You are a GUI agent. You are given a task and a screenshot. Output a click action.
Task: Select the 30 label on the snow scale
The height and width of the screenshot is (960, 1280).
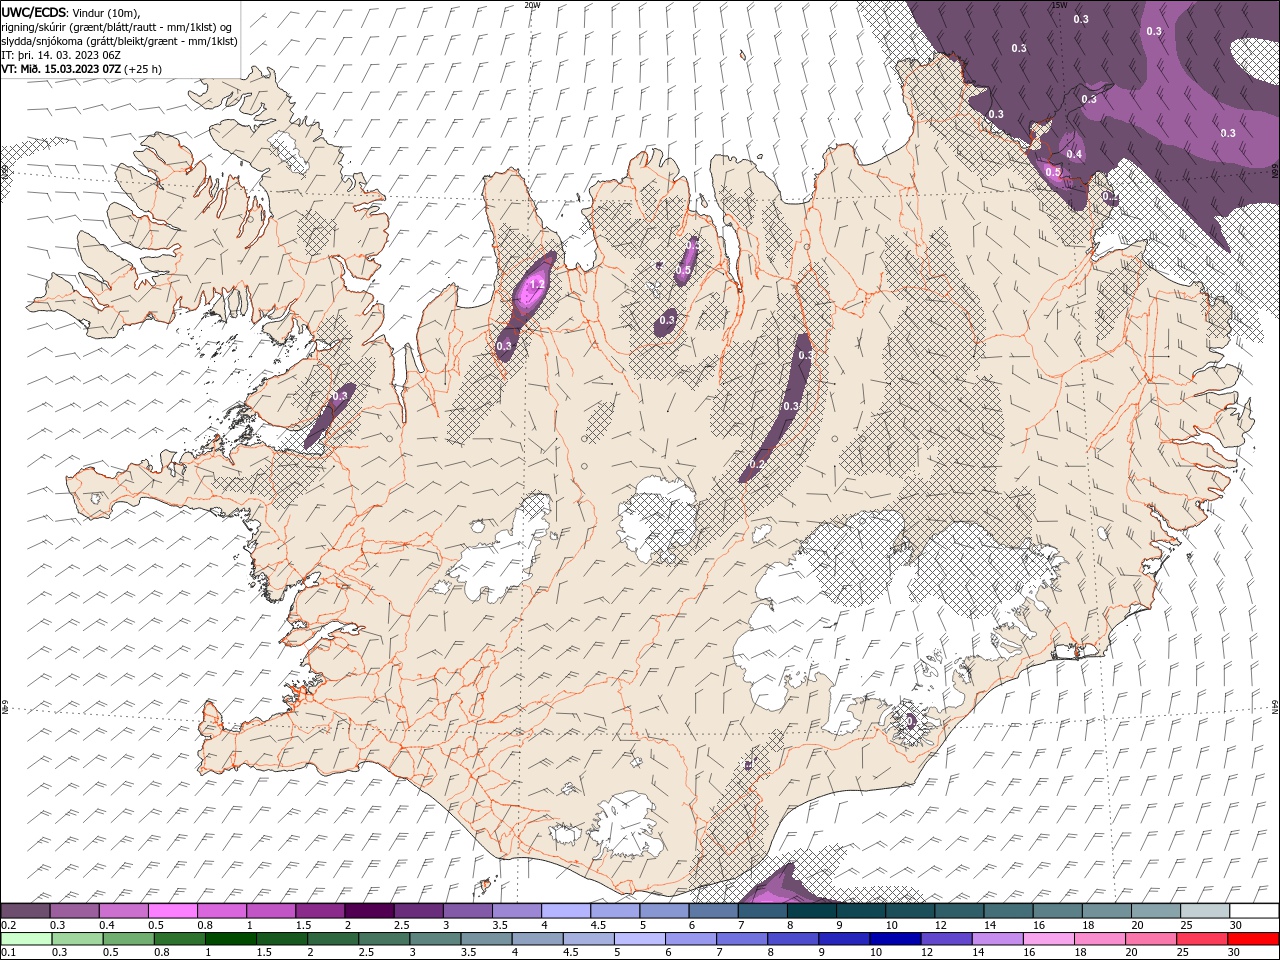point(1236,924)
